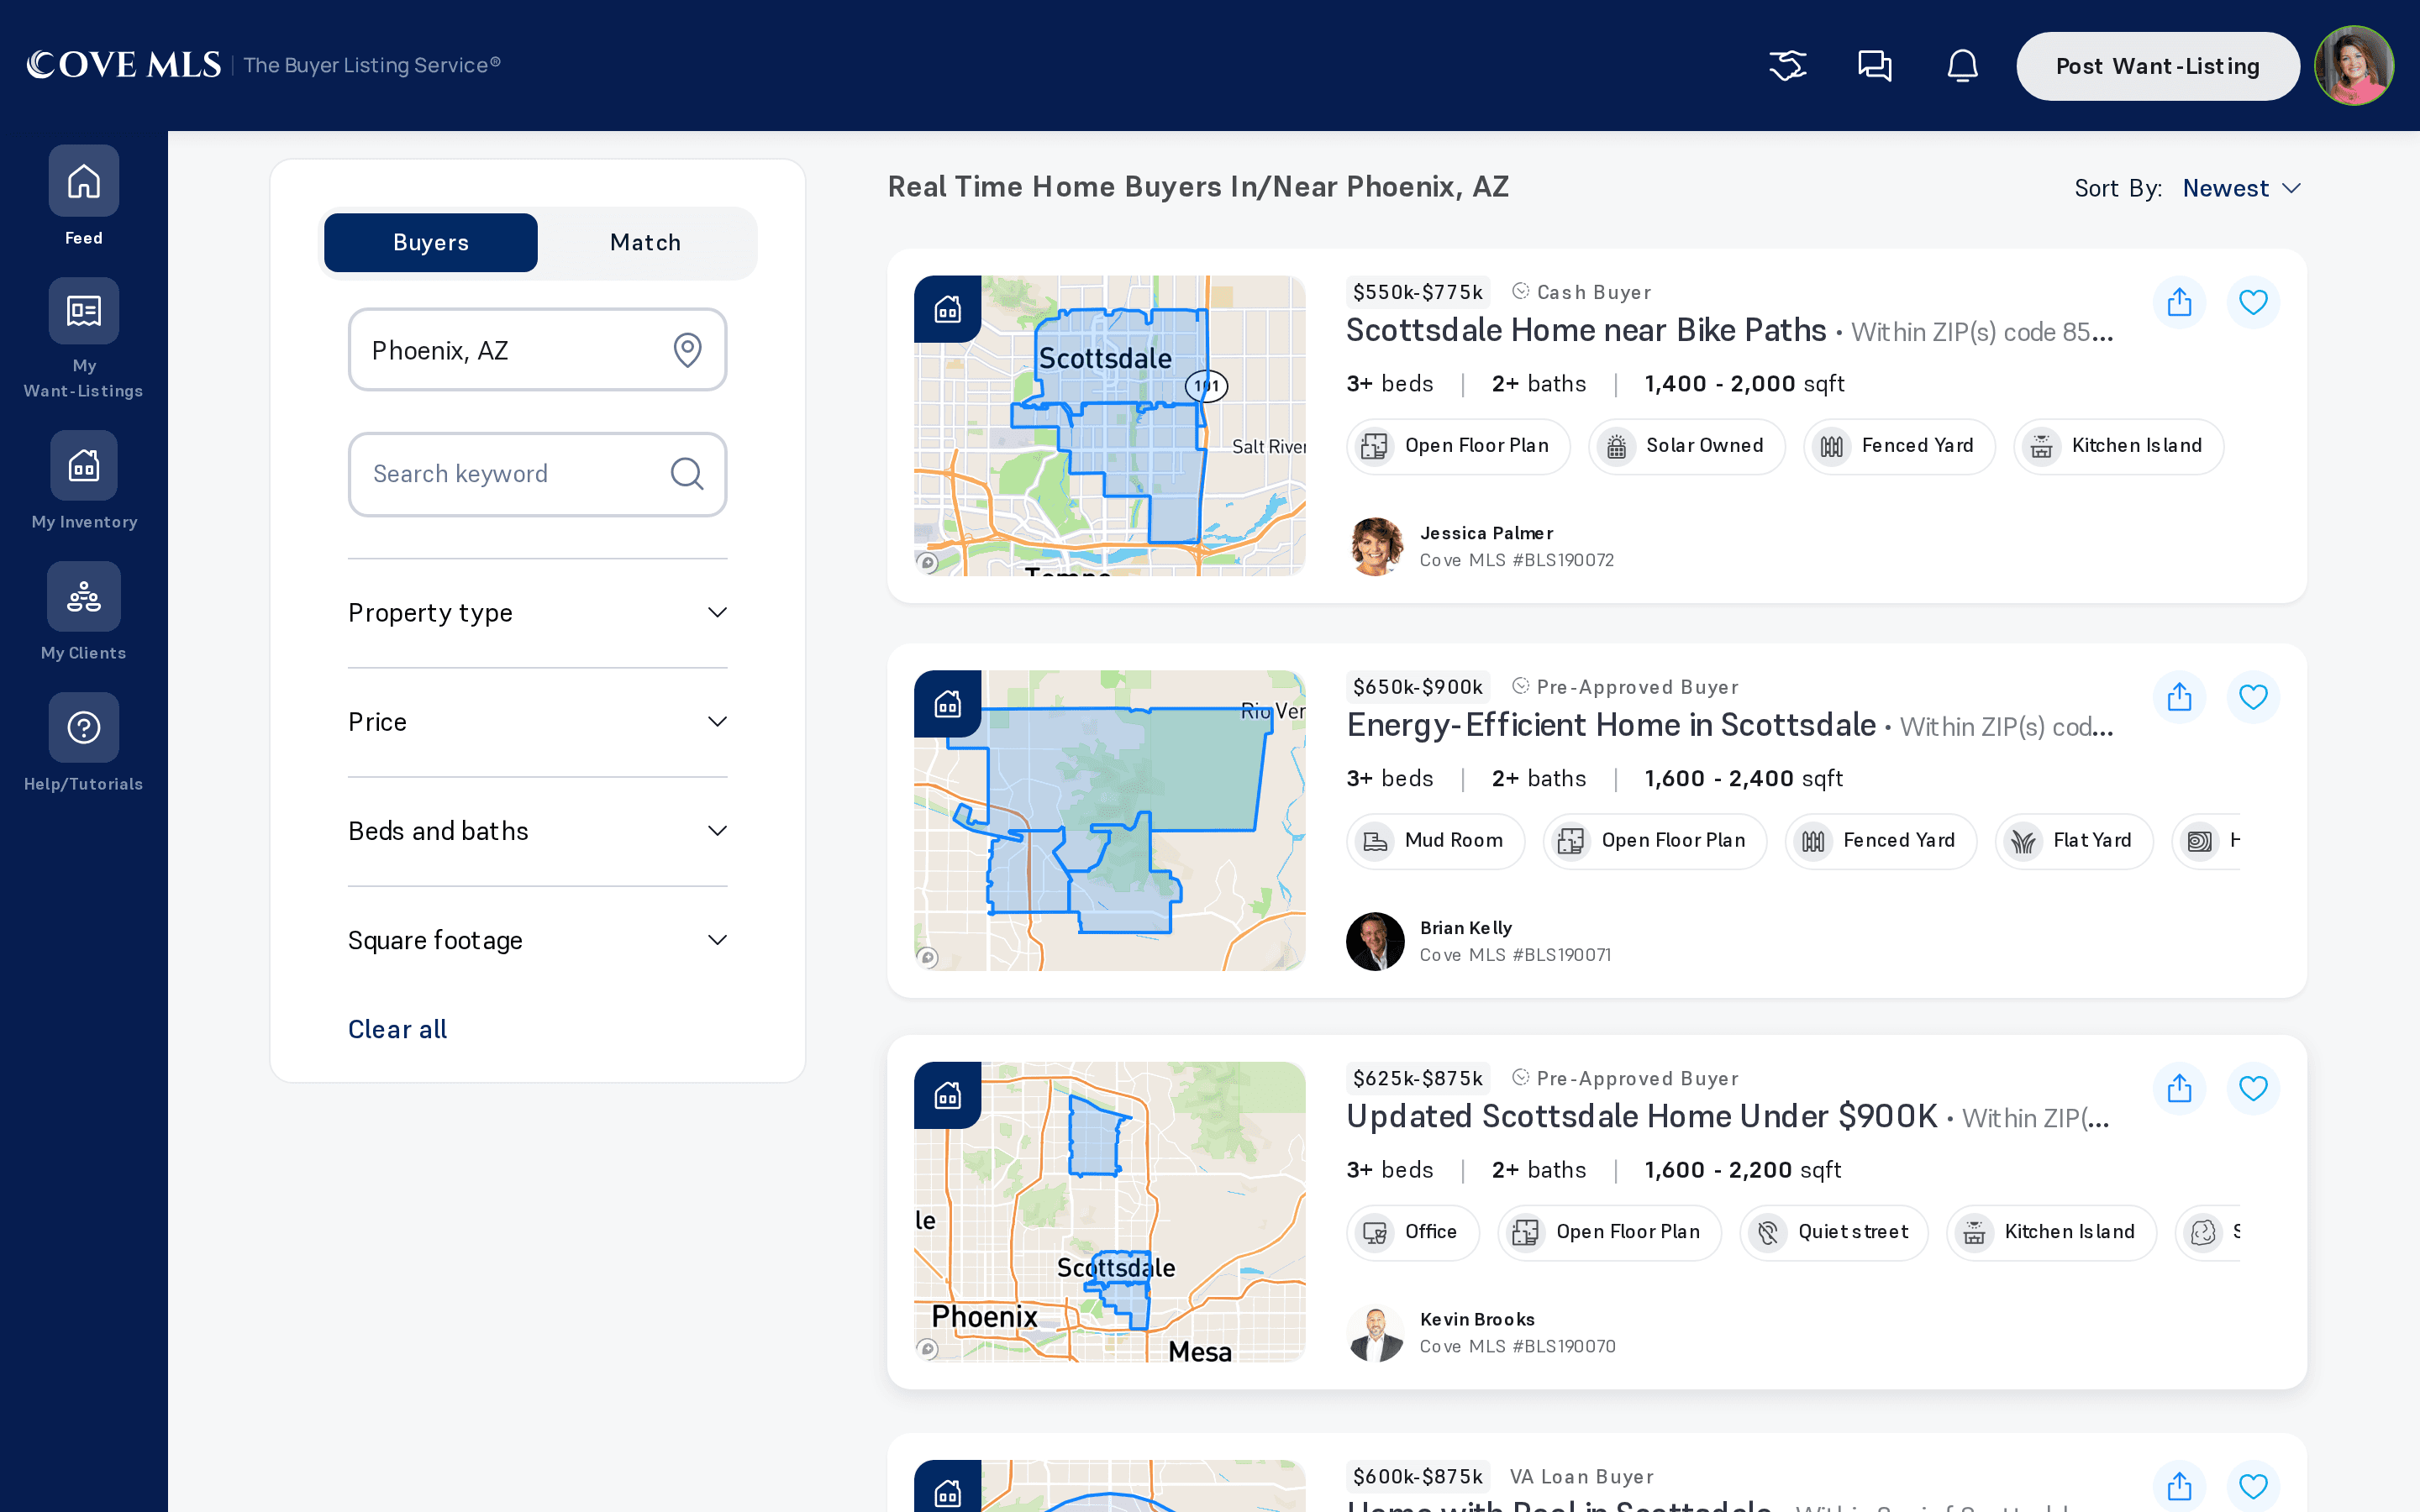This screenshot has height=1512, width=2420.
Task: Click the user profile avatar
Action: (2354, 66)
